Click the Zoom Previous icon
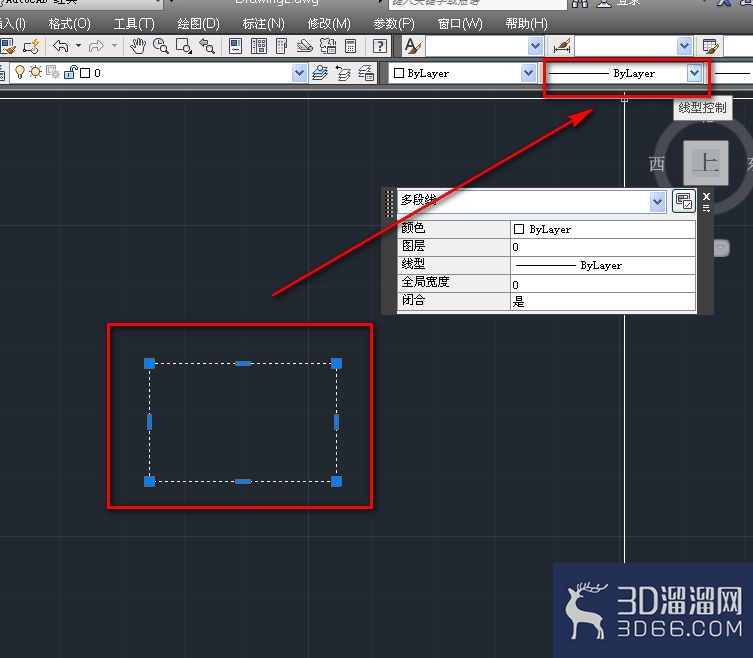The height and width of the screenshot is (658, 753). coord(206,47)
